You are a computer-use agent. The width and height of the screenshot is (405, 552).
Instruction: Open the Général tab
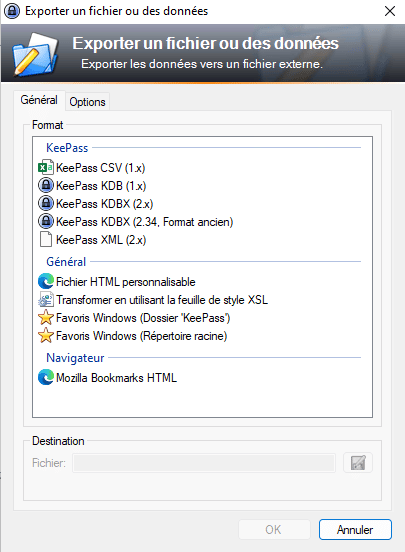(39, 100)
